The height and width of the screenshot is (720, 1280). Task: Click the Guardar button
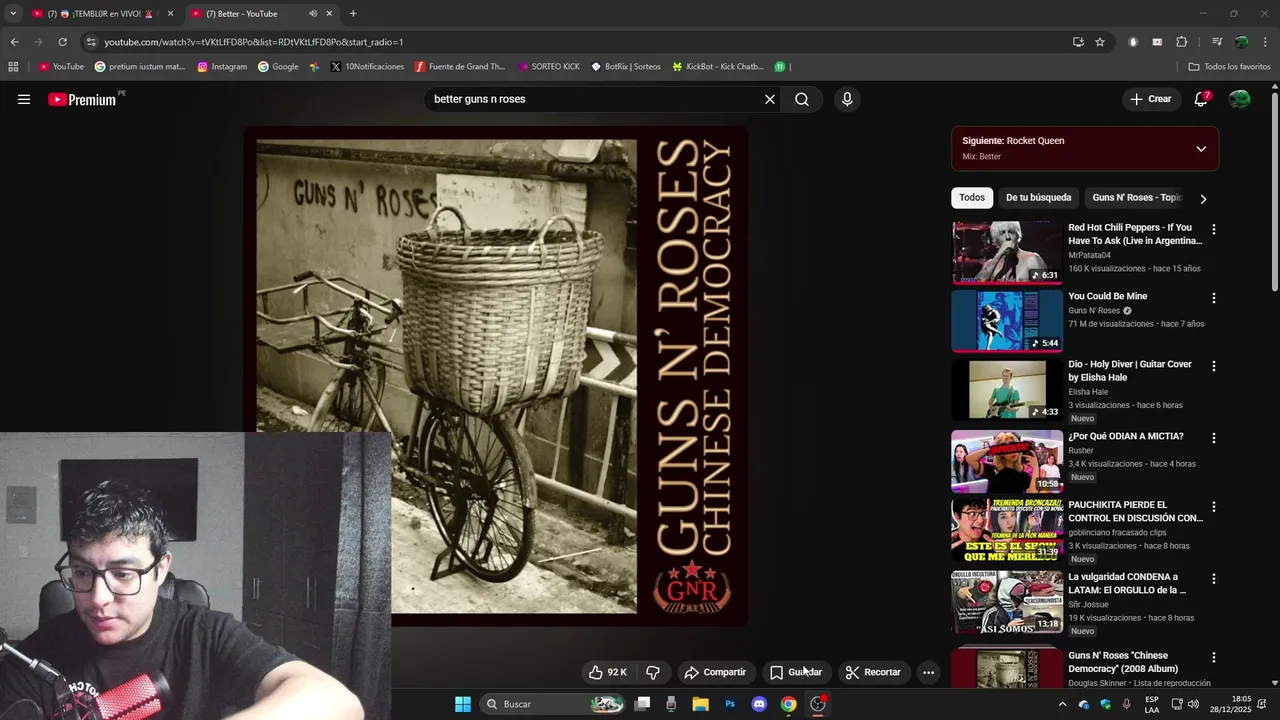tap(796, 672)
